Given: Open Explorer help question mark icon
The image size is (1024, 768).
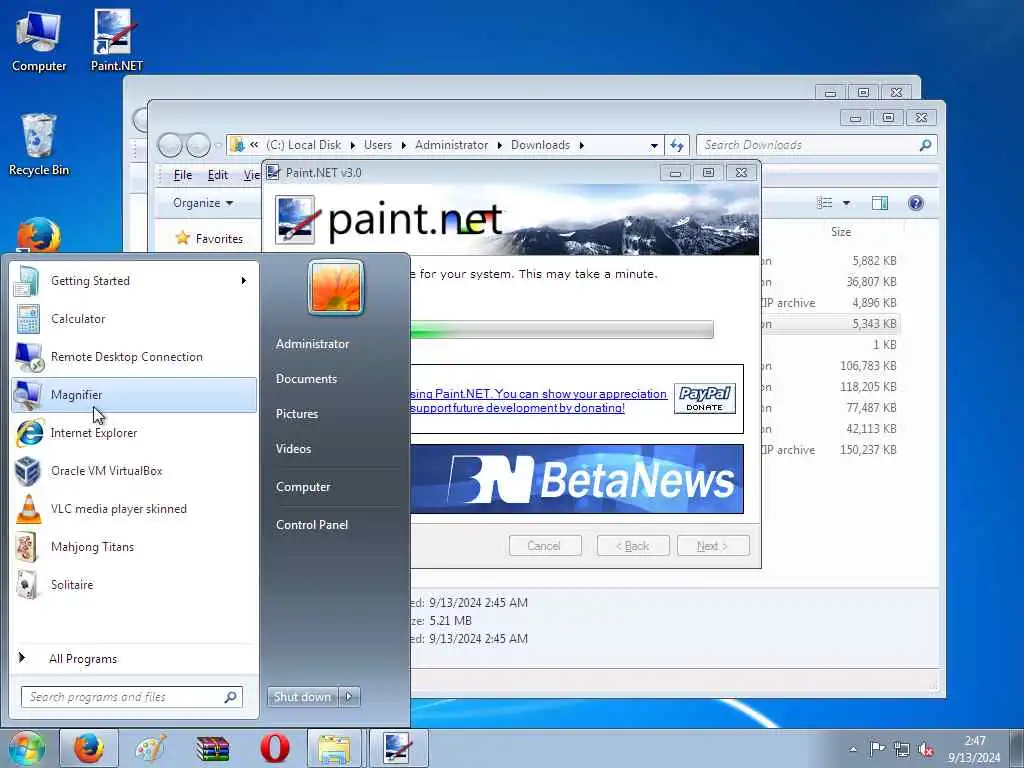Looking at the screenshot, I should 916,203.
